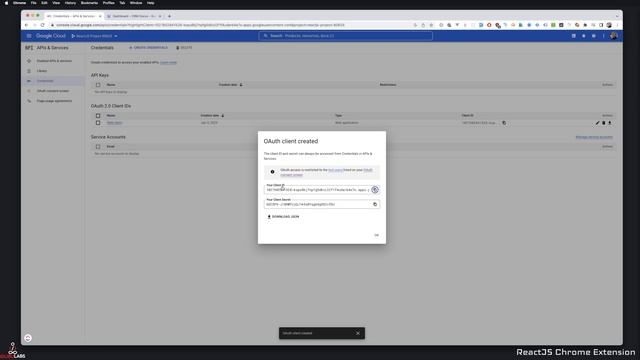The height and width of the screenshot is (360, 640).
Task: Open Google Cloud more options menu
Action: coord(604,36)
